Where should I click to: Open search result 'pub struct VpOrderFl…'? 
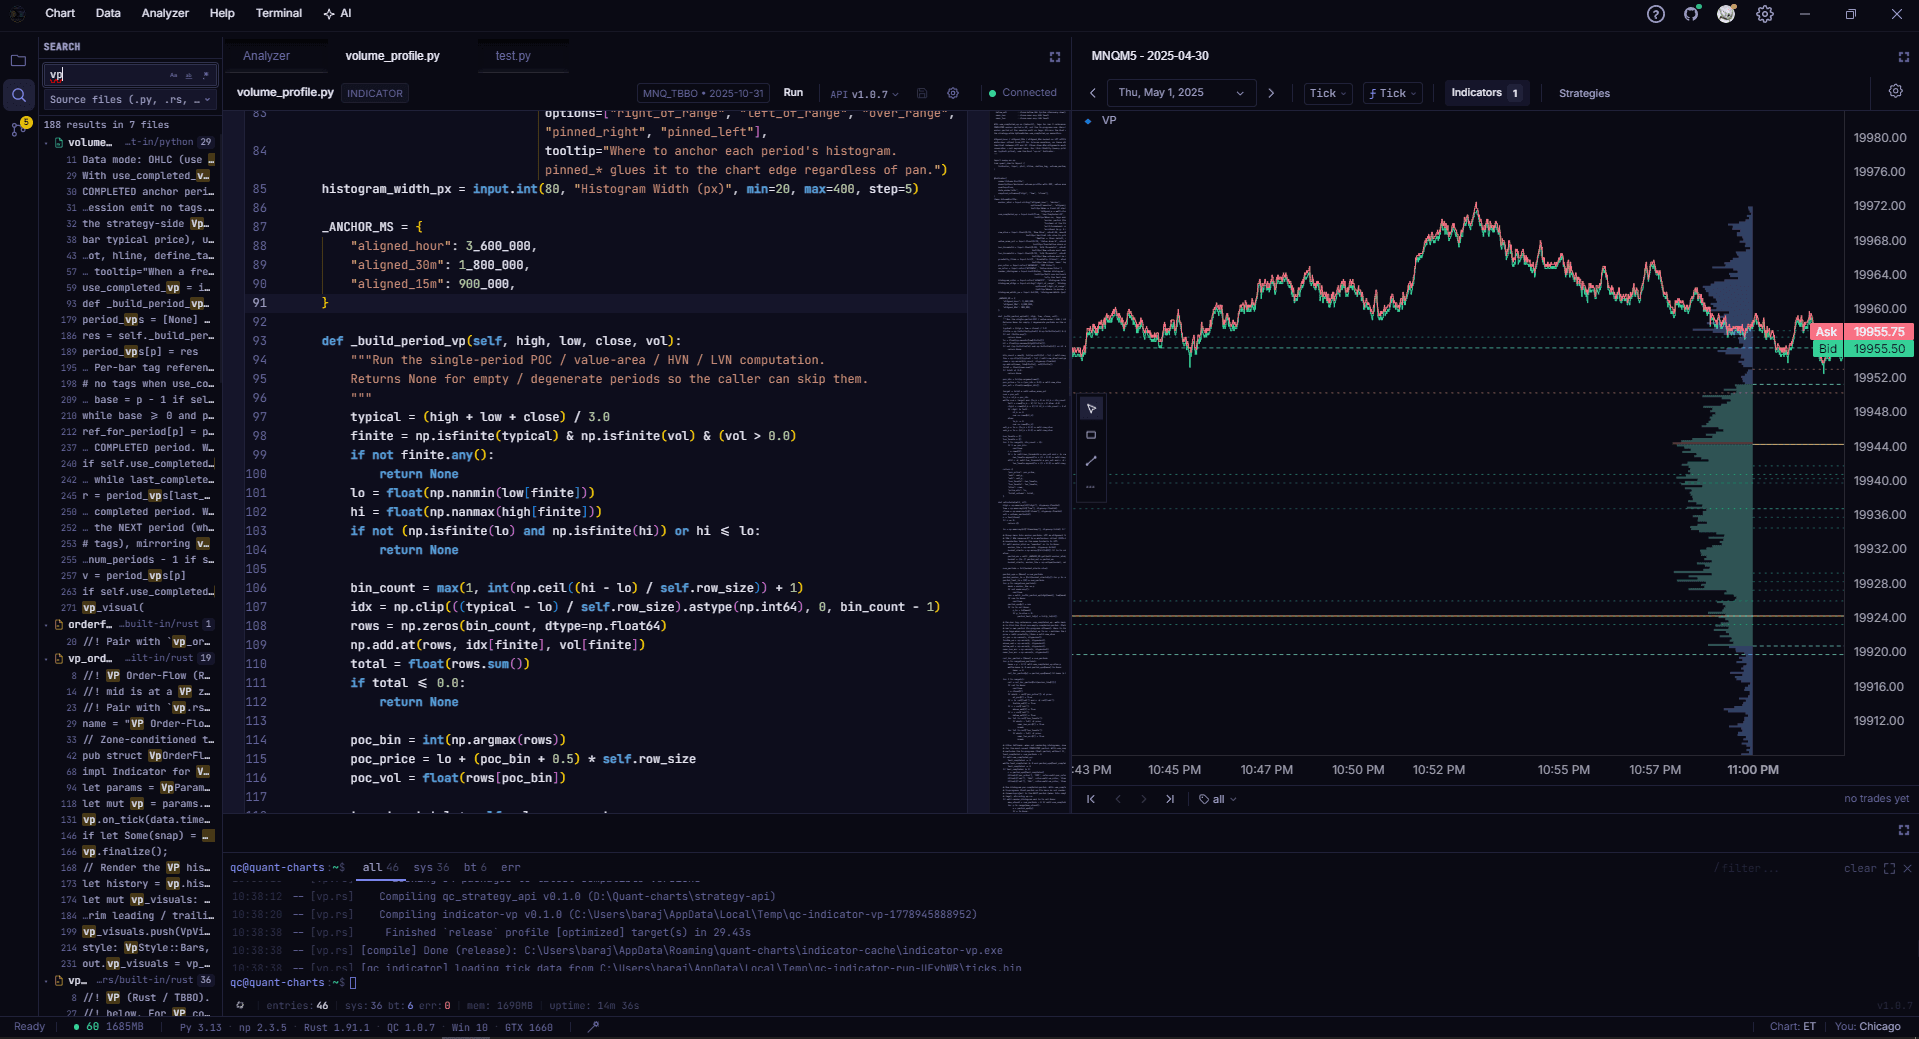[140, 756]
